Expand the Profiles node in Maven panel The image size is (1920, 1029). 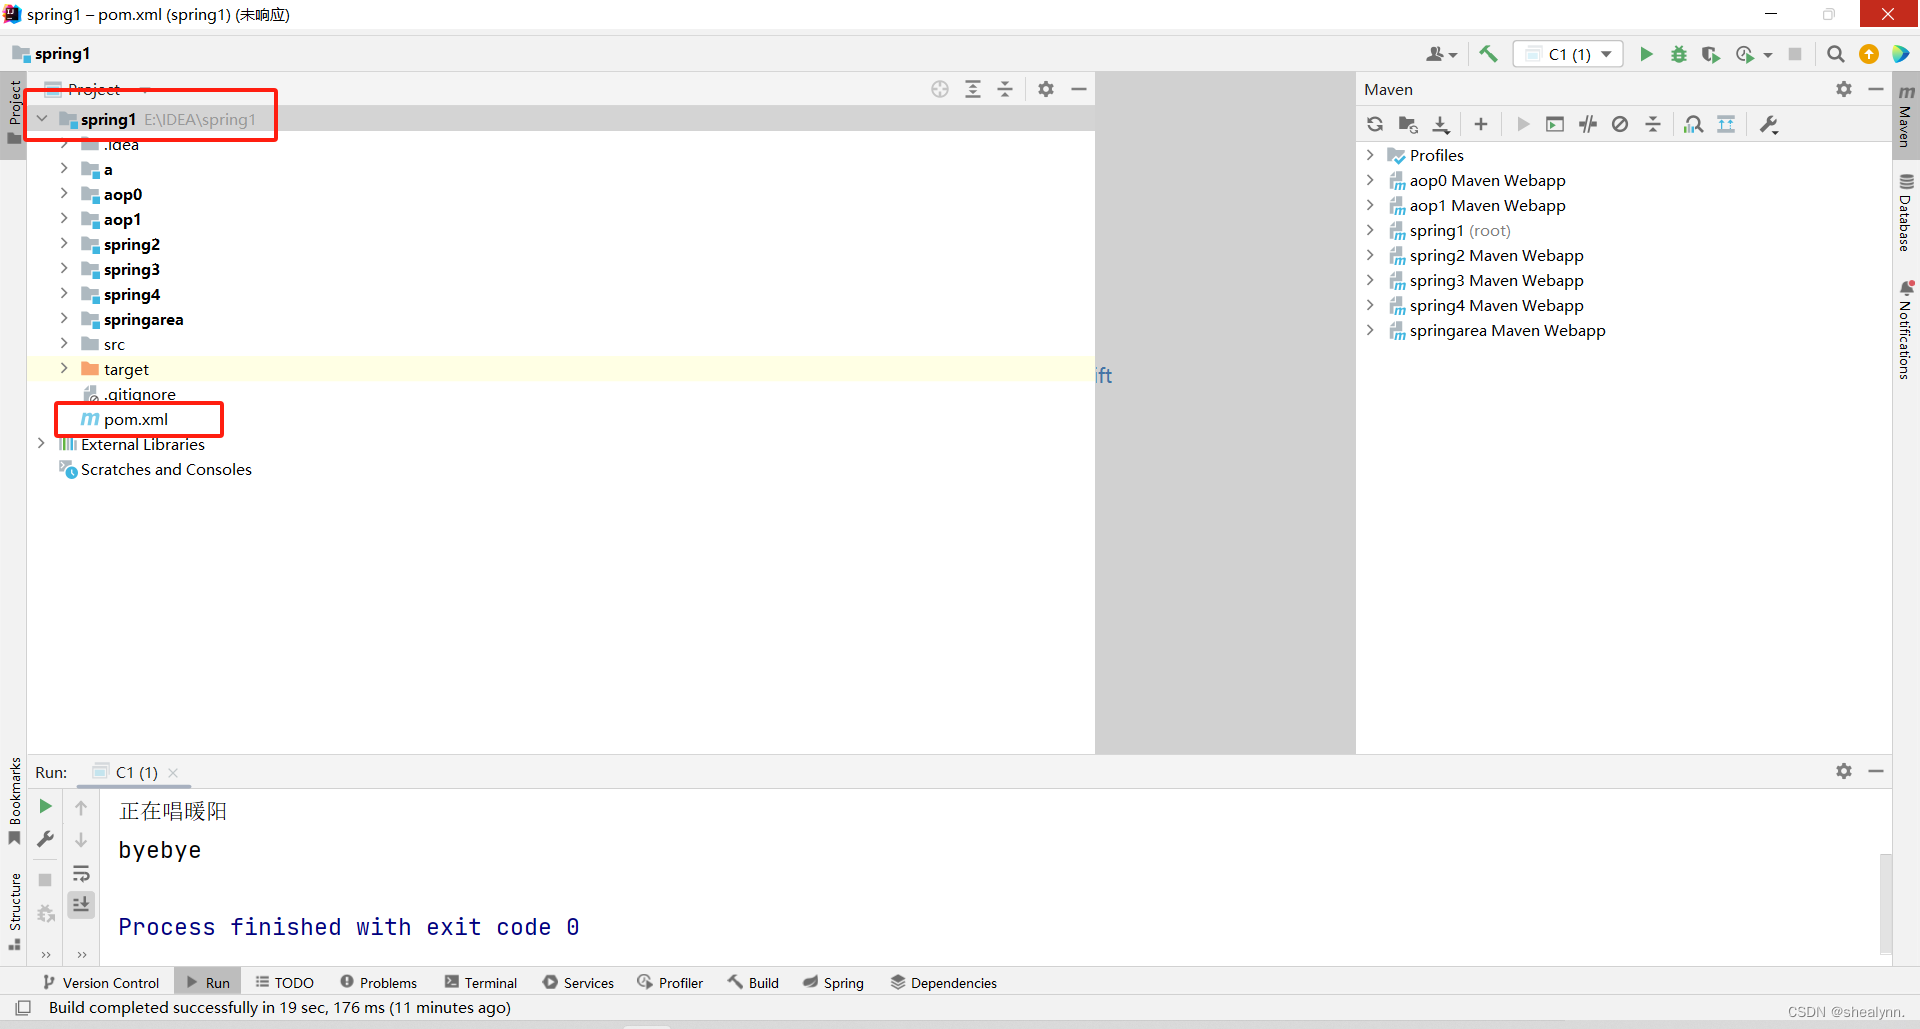[x=1369, y=155]
